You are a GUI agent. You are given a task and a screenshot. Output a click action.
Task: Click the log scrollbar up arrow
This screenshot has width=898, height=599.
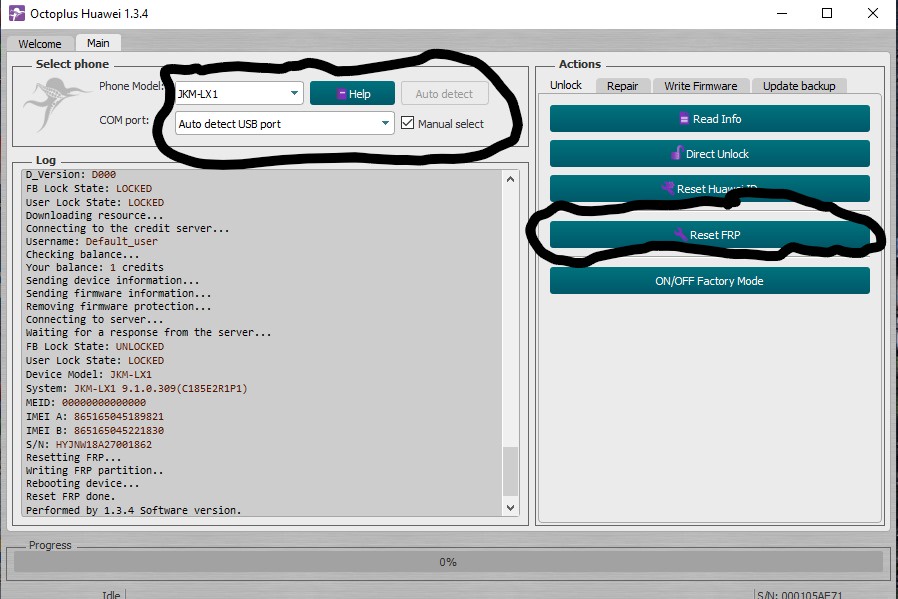click(x=510, y=179)
